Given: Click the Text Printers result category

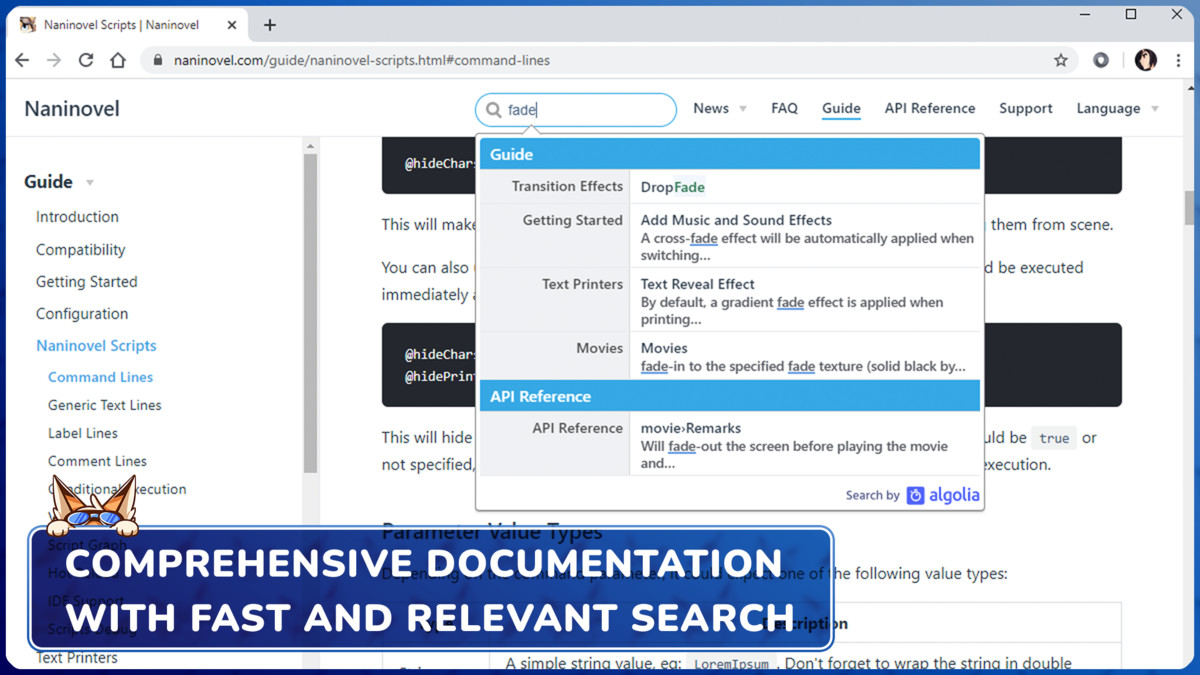Looking at the screenshot, I should [582, 284].
